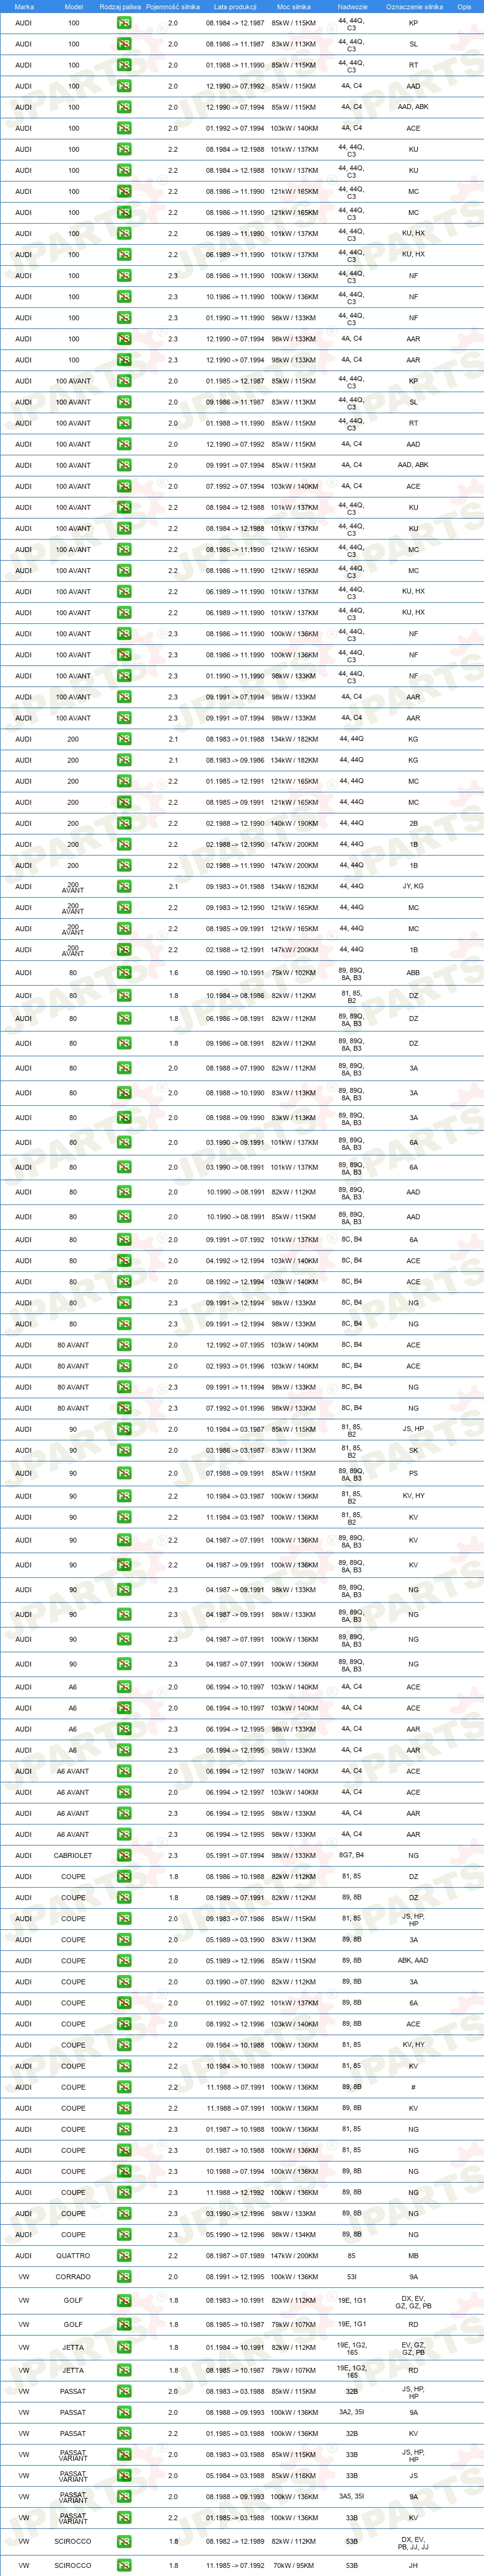Click fuel icon in SCIROCCO row with code JH

pos(124,2565)
